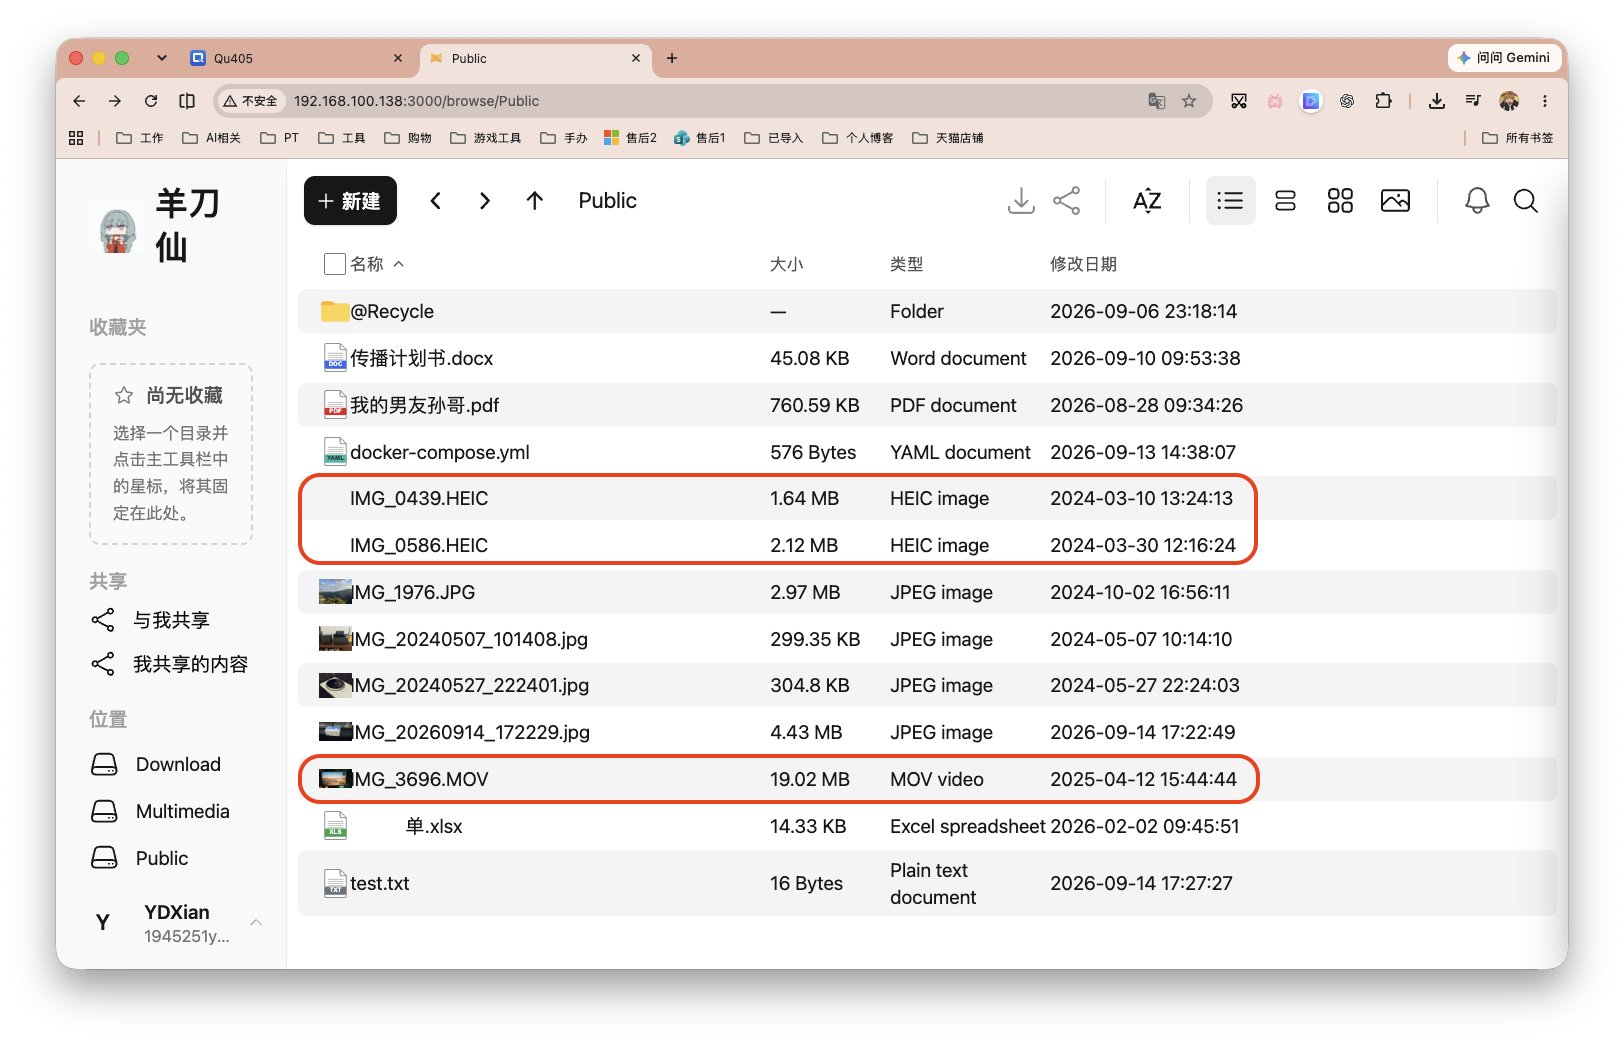1624x1043 pixels.
Task: Go back to previous folder
Action: click(436, 201)
